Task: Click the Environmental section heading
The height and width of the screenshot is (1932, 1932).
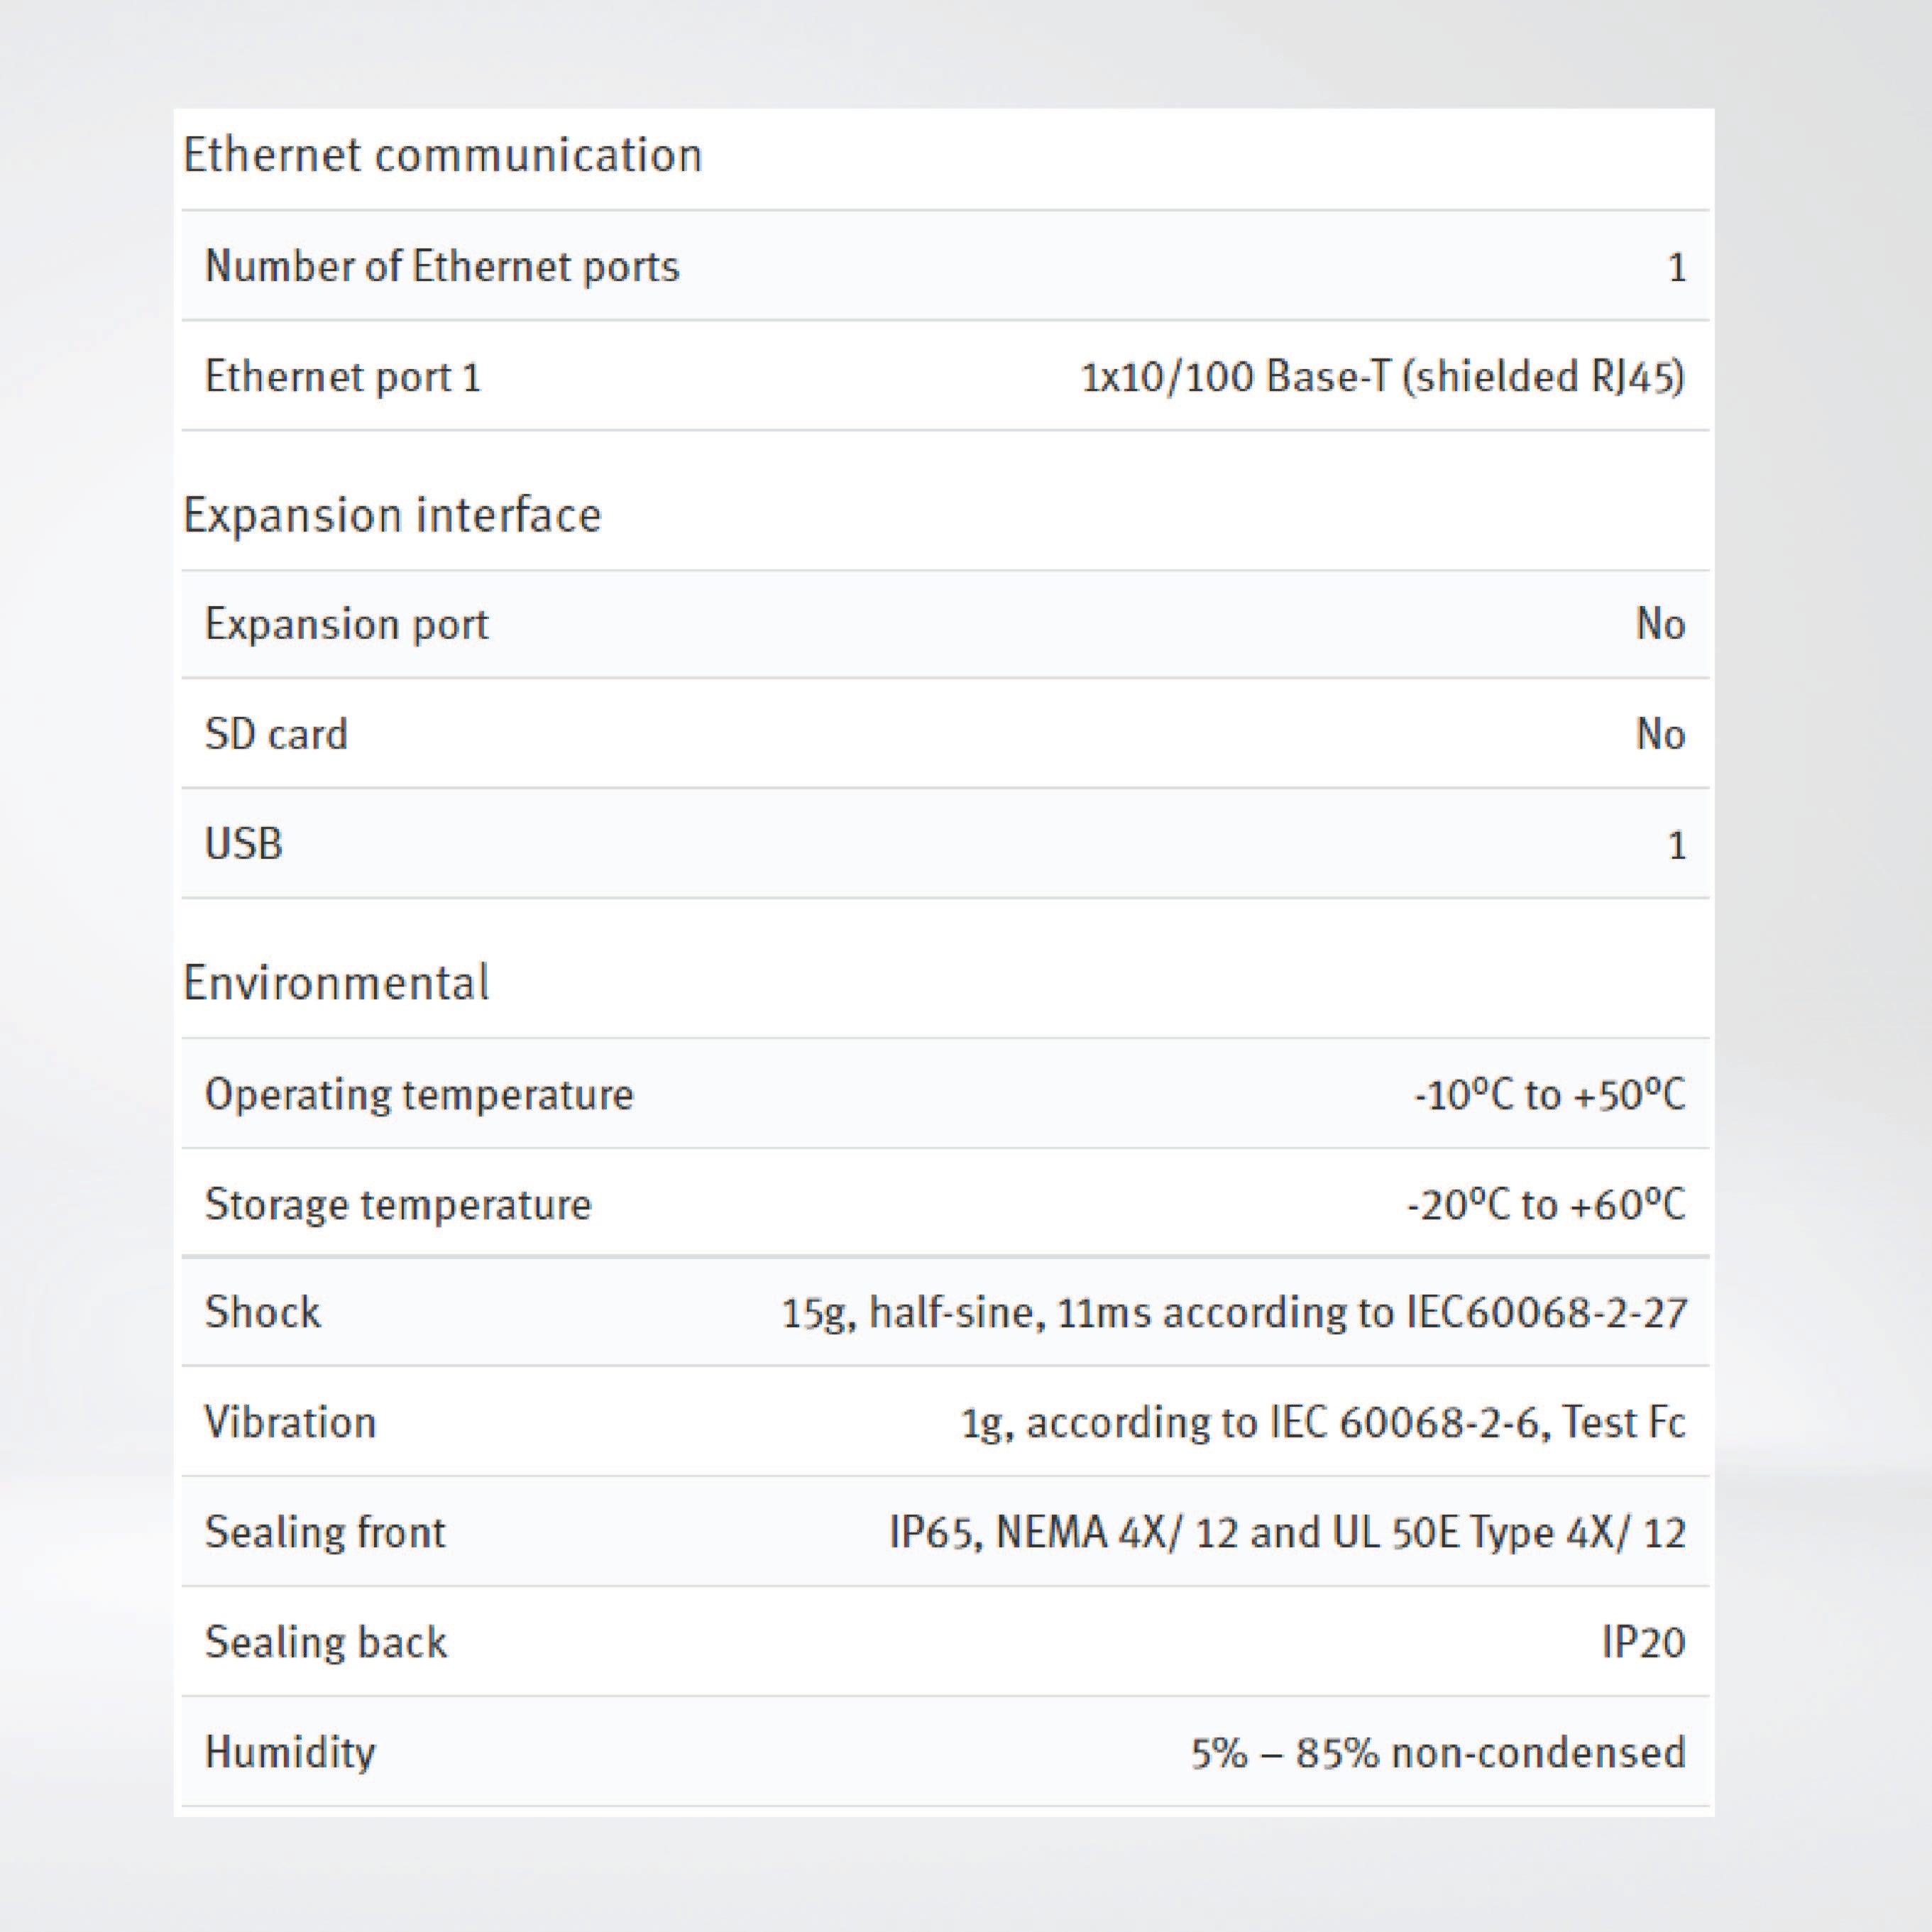Action: (336, 983)
